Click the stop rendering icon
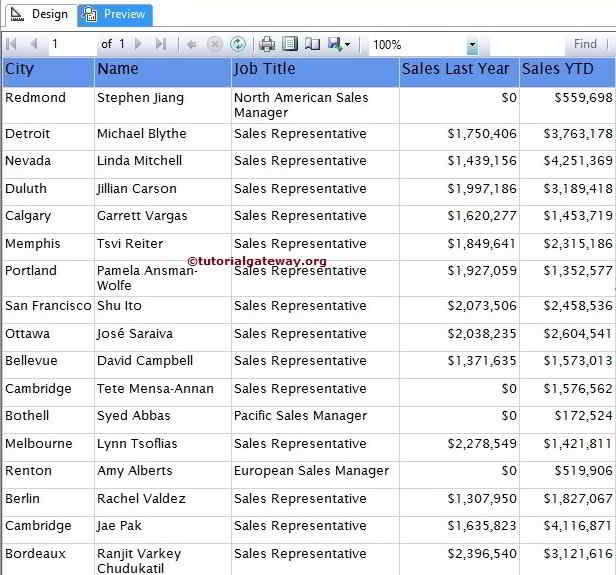616x575 pixels. point(214,44)
